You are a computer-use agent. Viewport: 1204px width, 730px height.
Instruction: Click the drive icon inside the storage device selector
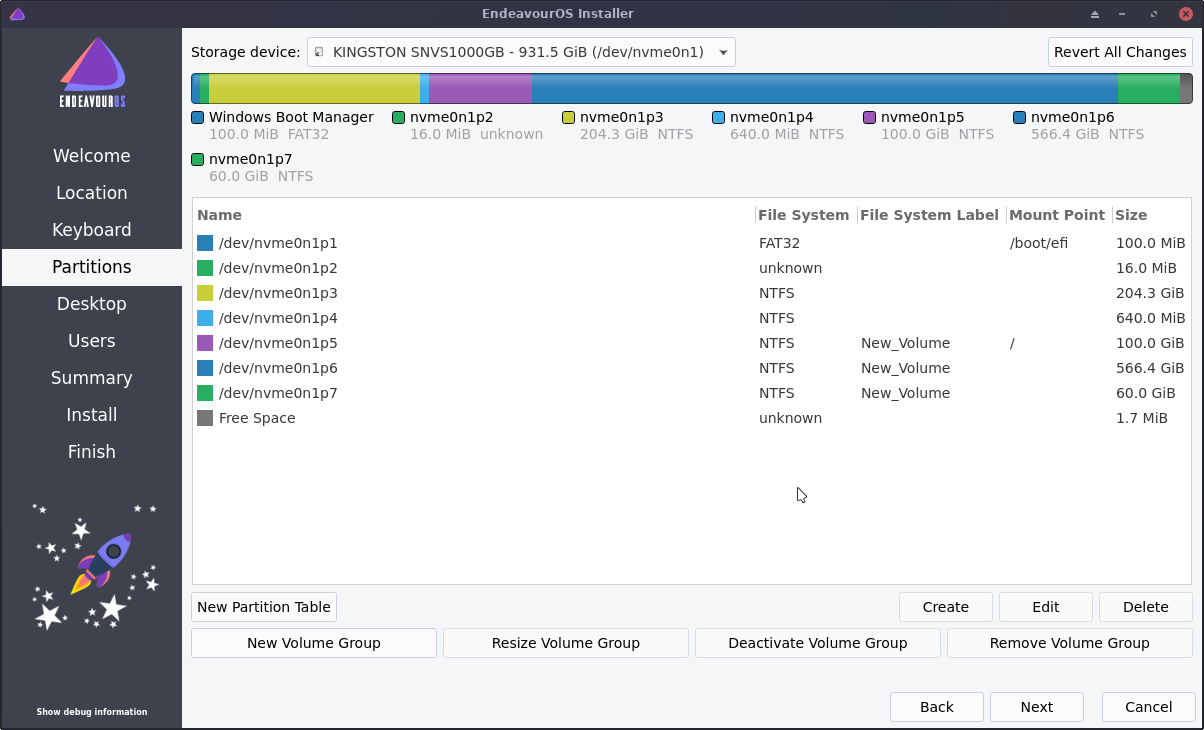click(319, 52)
